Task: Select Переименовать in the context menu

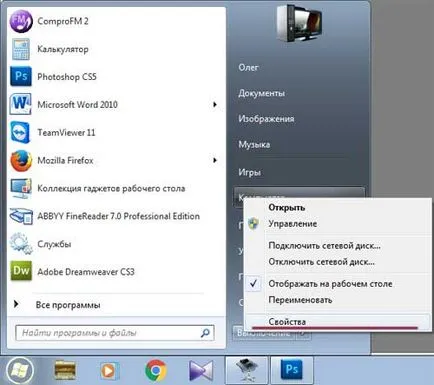Action: tap(300, 300)
